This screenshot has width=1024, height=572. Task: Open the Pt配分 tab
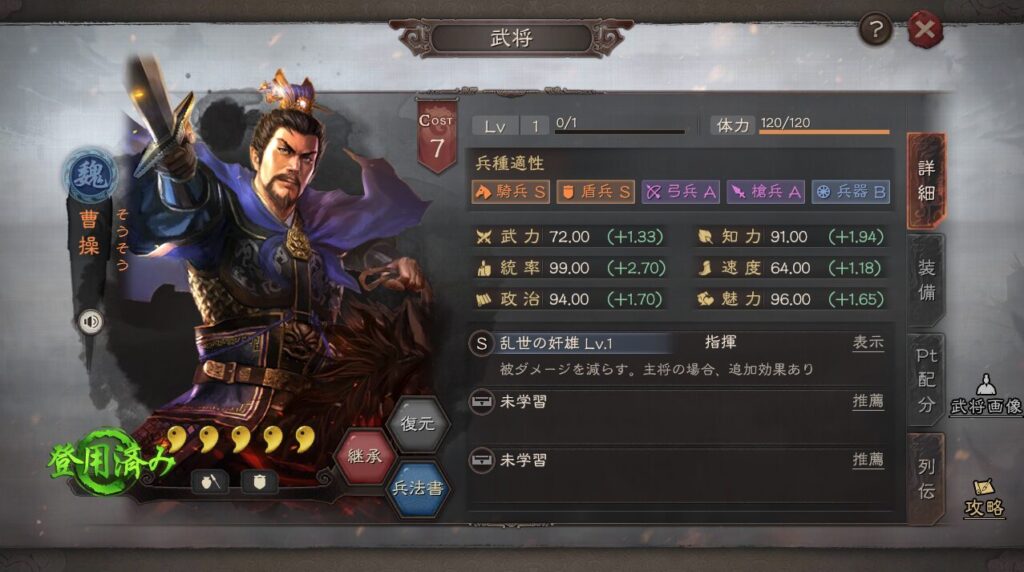926,380
